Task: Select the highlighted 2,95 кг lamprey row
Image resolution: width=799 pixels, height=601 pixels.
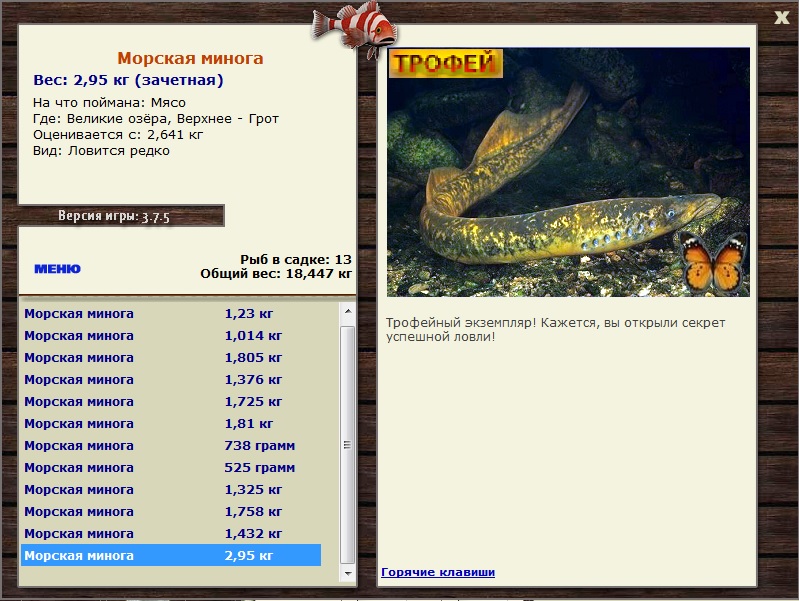Action: pyautogui.click(x=171, y=555)
